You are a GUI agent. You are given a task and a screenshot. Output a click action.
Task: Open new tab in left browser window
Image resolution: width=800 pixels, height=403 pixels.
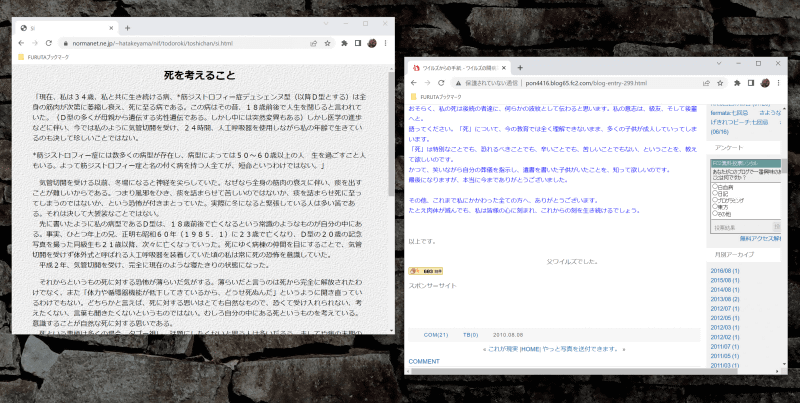coord(127,29)
